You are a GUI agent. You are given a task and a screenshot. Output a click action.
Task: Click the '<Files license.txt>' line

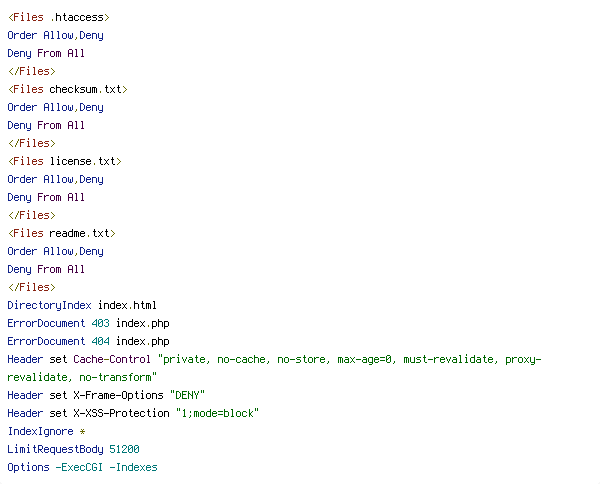point(64,161)
